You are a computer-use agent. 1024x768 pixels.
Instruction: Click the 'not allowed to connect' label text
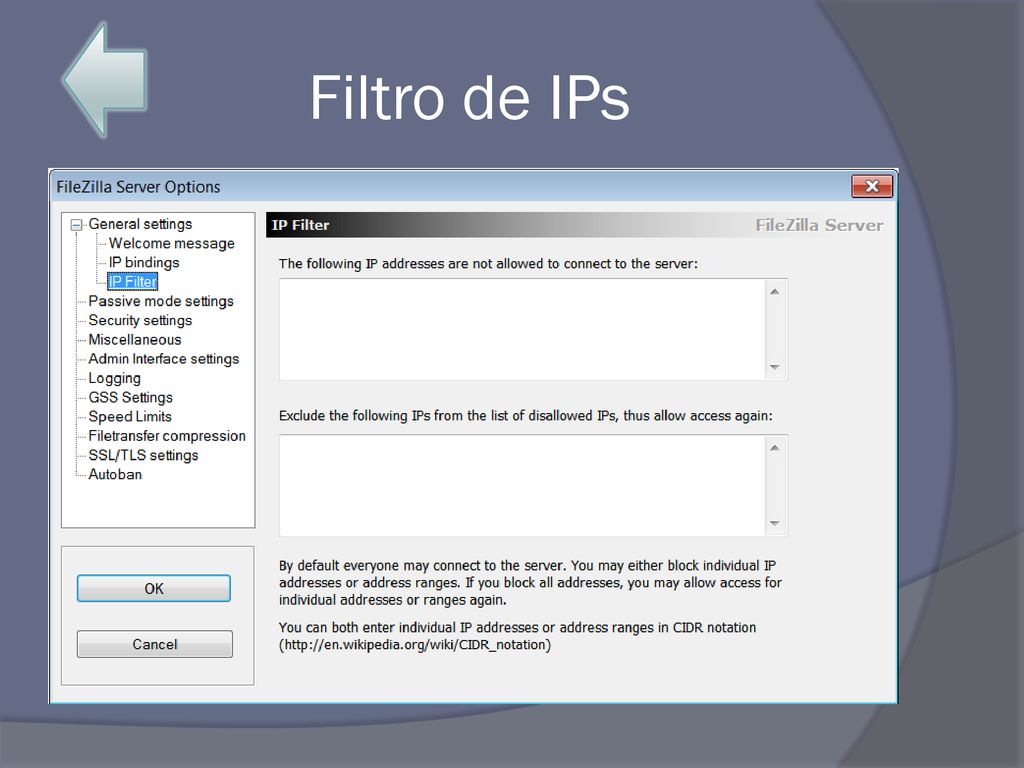click(x=488, y=264)
